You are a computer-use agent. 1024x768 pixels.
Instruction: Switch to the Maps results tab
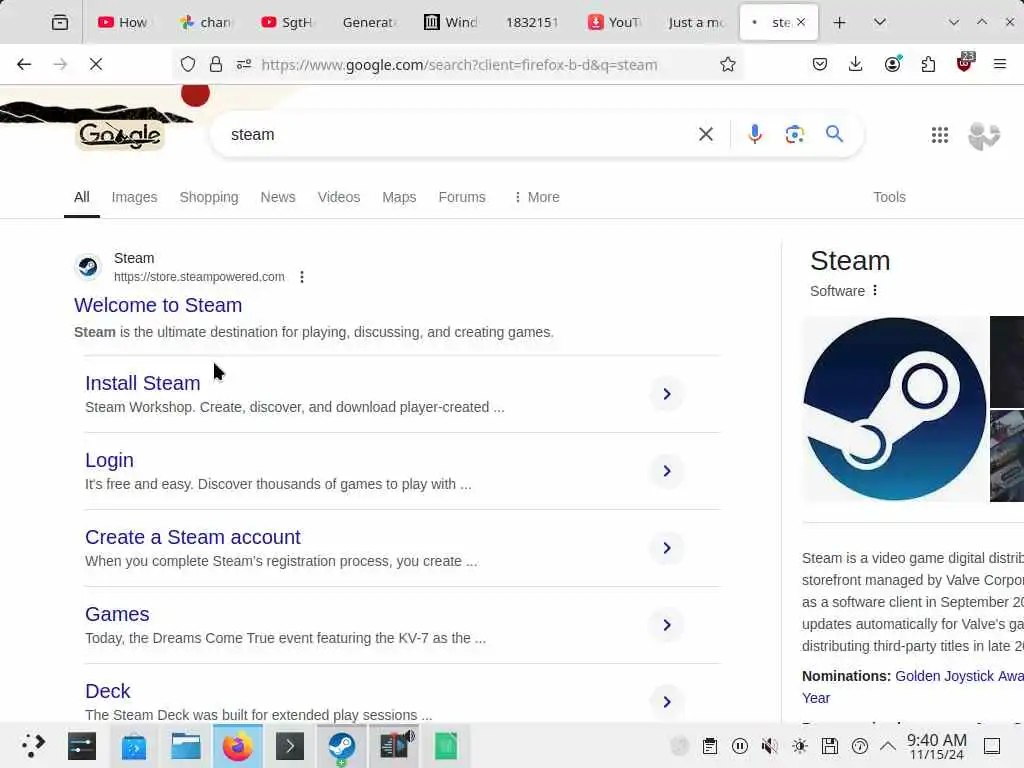[x=399, y=197]
